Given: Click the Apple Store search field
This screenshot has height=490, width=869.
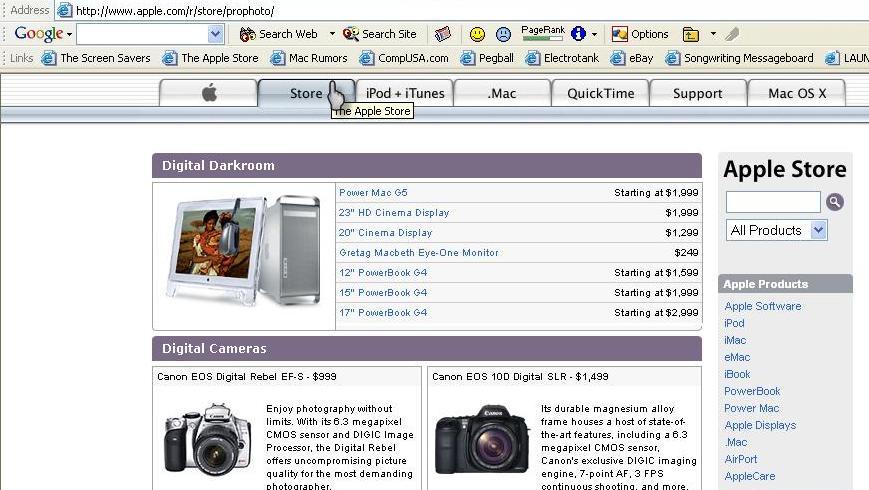Looking at the screenshot, I should pyautogui.click(x=773, y=202).
